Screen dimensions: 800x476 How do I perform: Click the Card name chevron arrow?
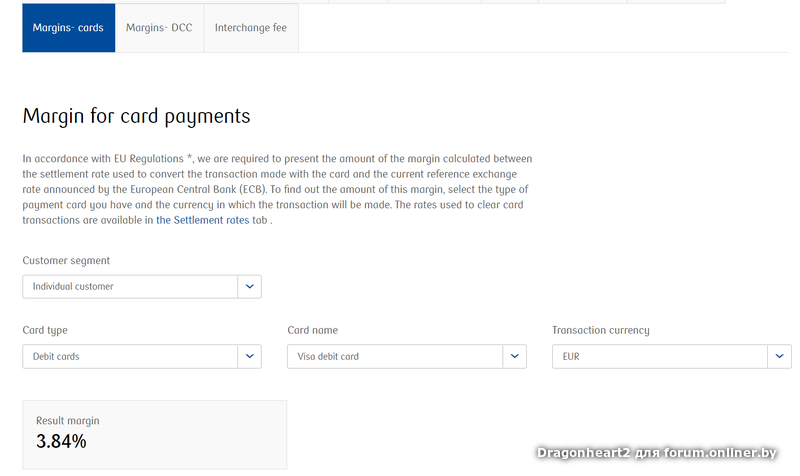click(514, 356)
